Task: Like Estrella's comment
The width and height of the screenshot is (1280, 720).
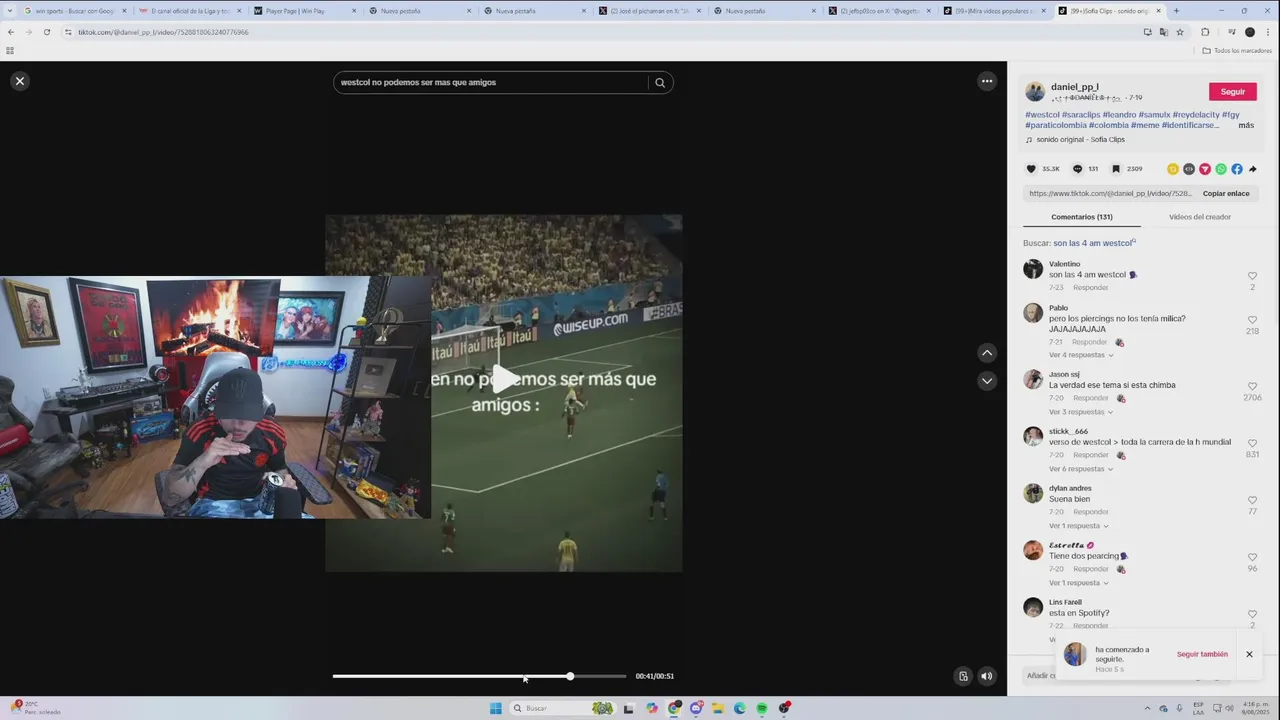Action: (x=1252, y=557)
